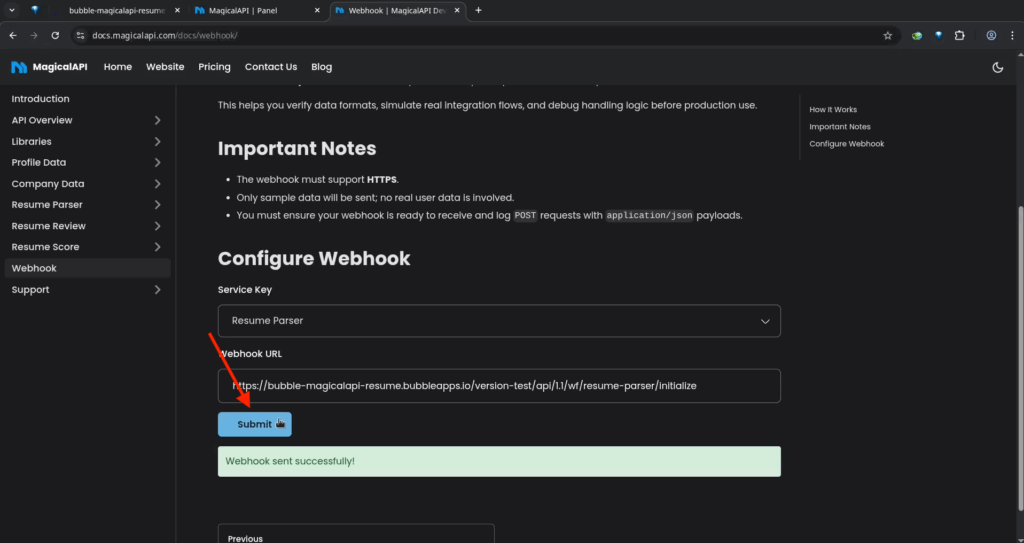Switch to bubble-magicalapi-resume tab

(116, 10)
